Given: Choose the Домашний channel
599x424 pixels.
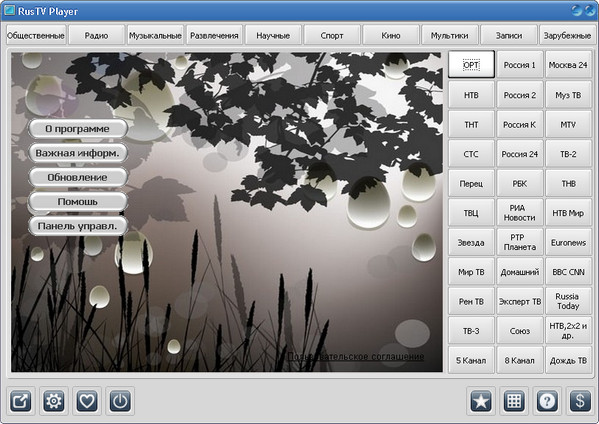Looking at the screenshot, I should (x=520, y=272).
